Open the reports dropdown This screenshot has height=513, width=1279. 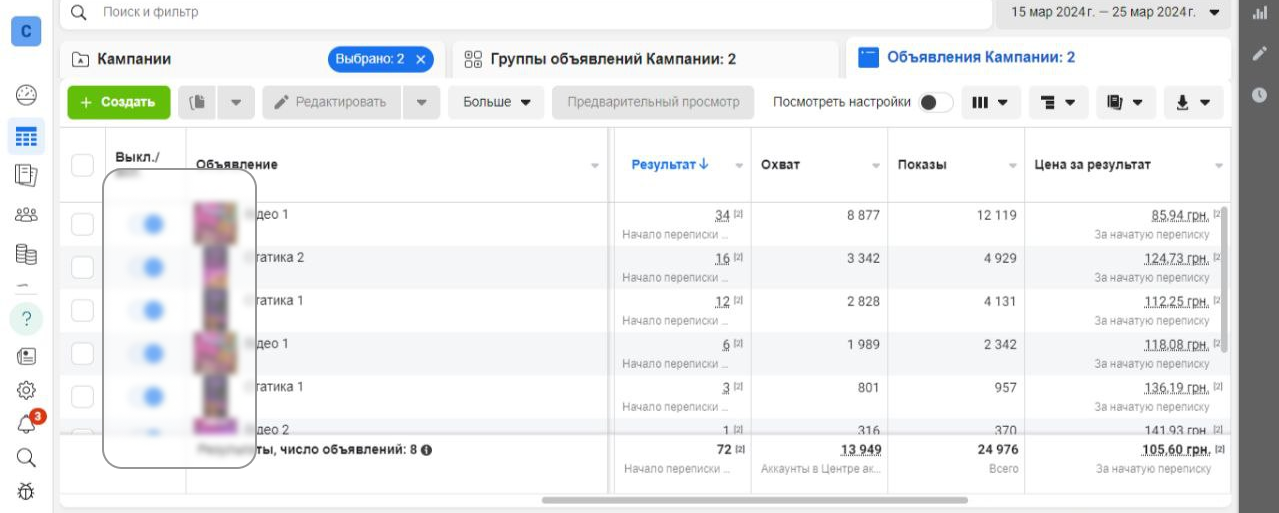tap(1126, 102)
